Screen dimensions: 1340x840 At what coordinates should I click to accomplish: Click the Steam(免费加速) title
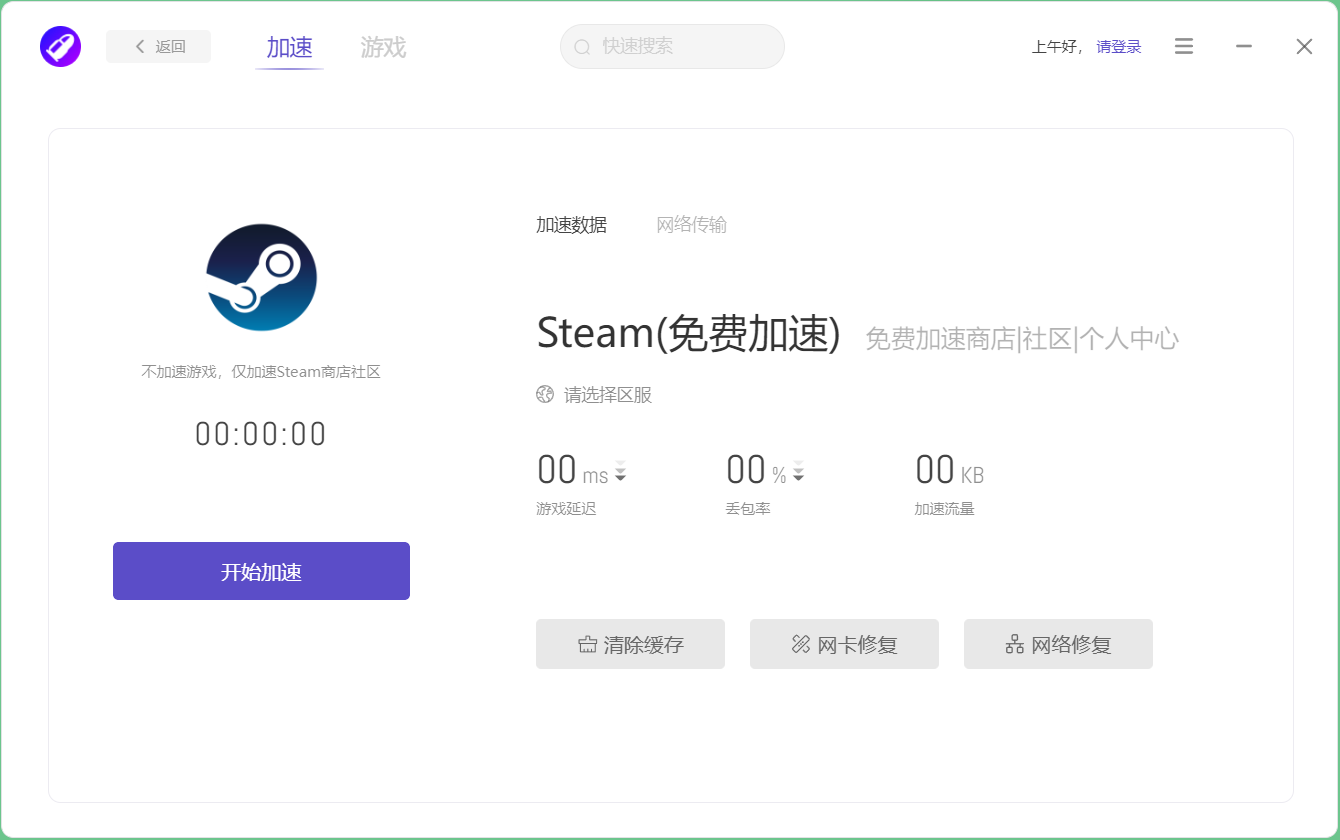(x=688, y=333)
